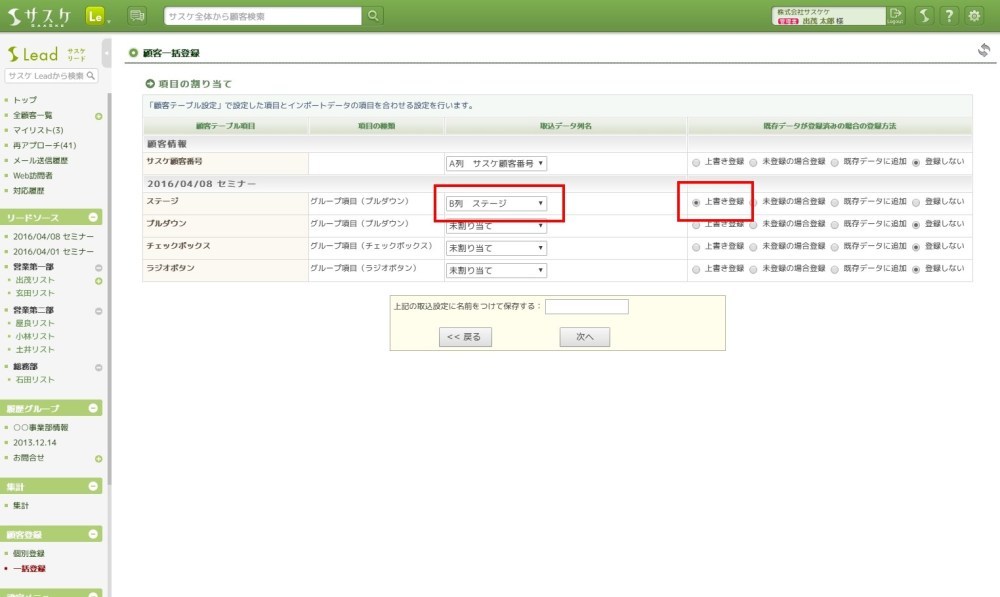Click the << 戻る button
Viewport: 1000px width, 597px height.
click(x=465, y=337)
